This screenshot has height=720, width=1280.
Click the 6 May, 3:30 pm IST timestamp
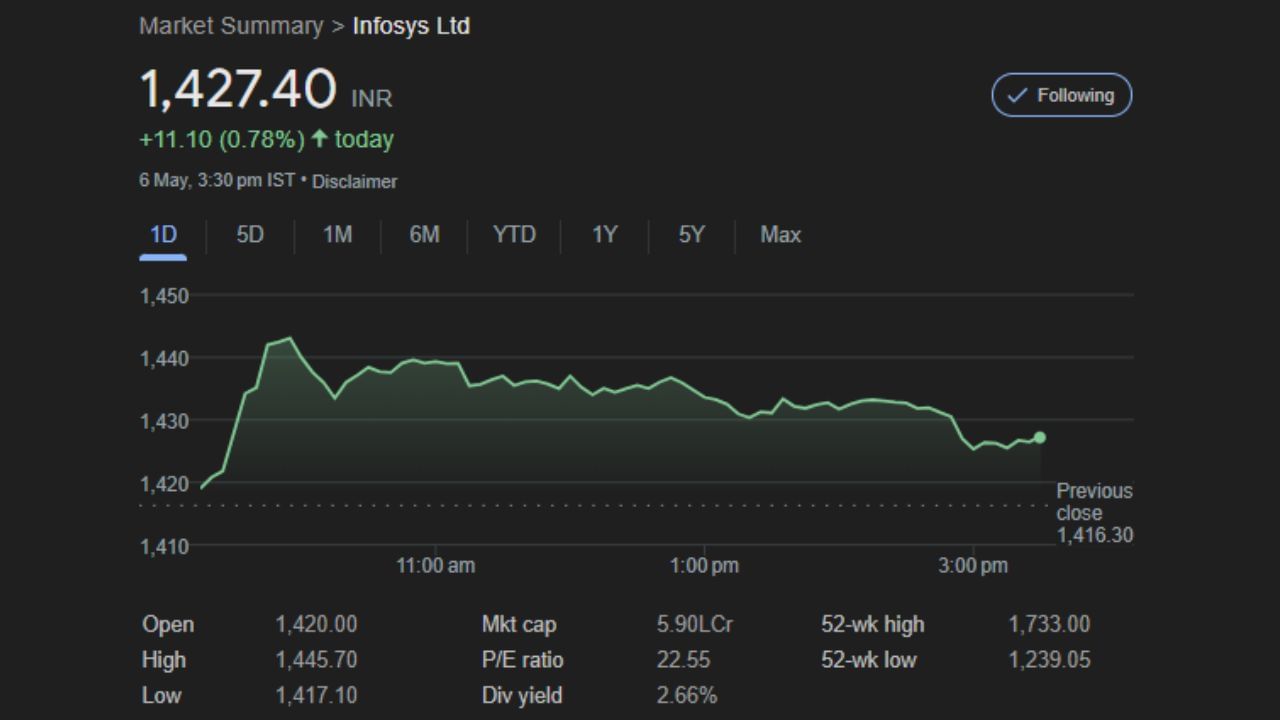(x=217, y=181)
